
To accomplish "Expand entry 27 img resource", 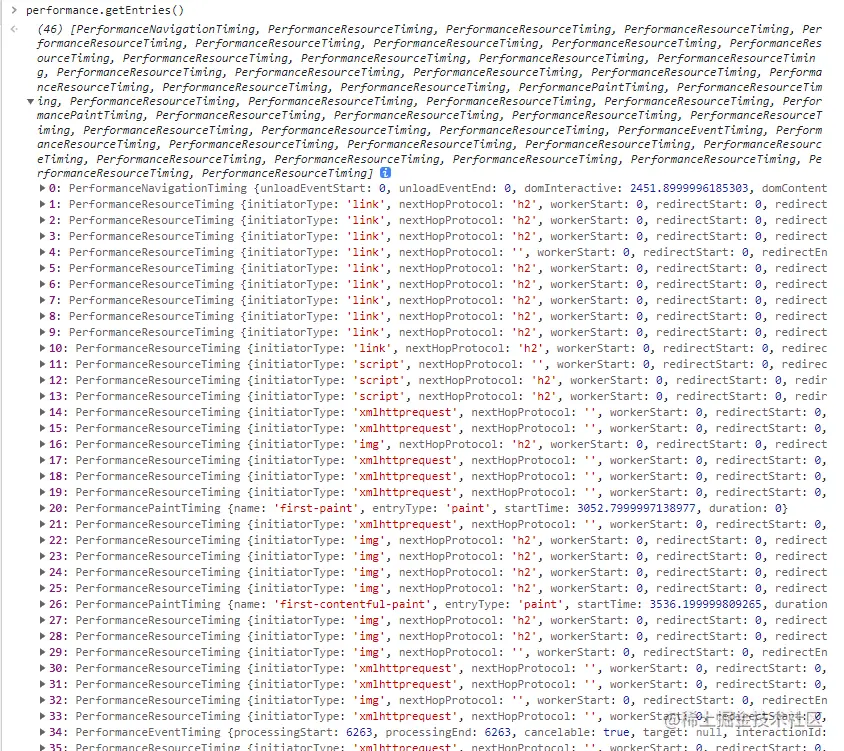I will [42, 620].
